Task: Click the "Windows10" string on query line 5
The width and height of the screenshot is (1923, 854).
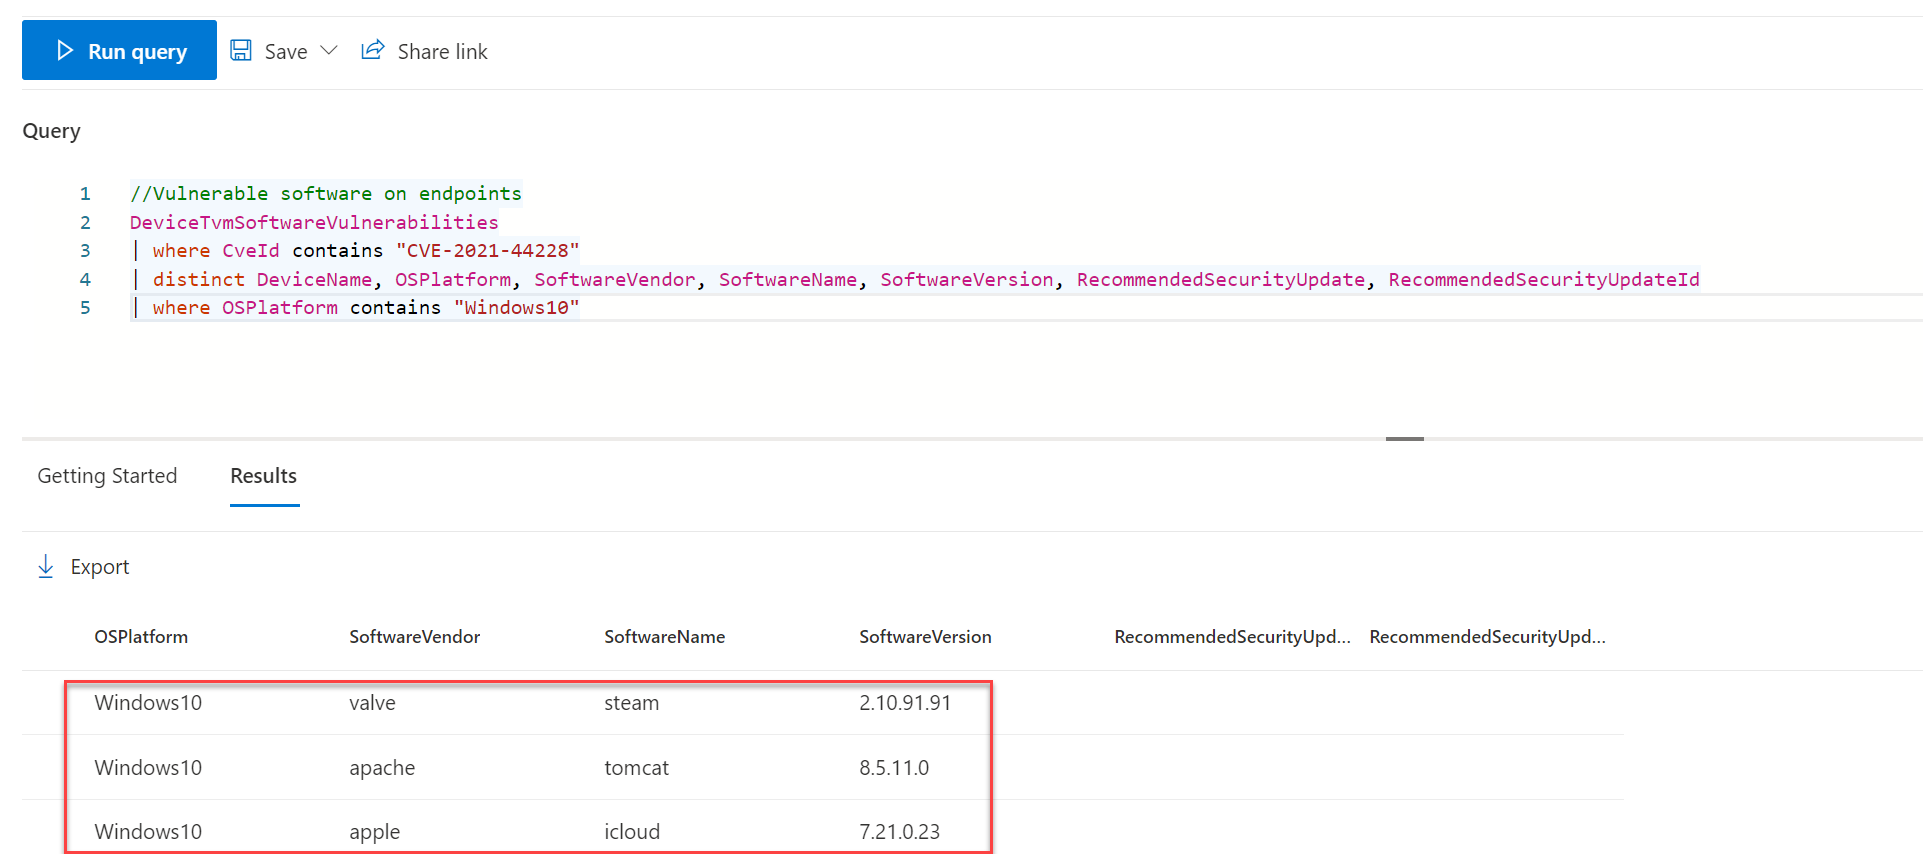Action: (x=516, y=307)
